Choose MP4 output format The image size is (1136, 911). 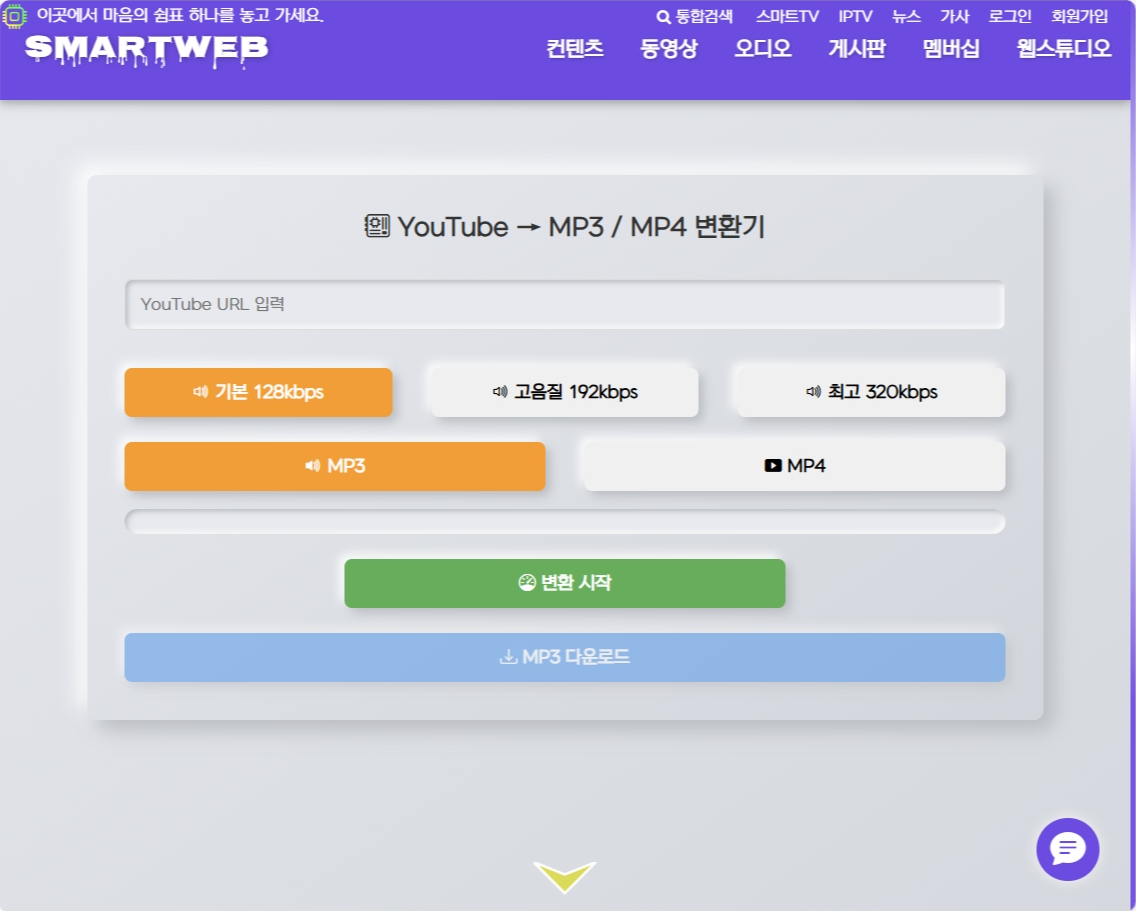click(x=794, y=466)
